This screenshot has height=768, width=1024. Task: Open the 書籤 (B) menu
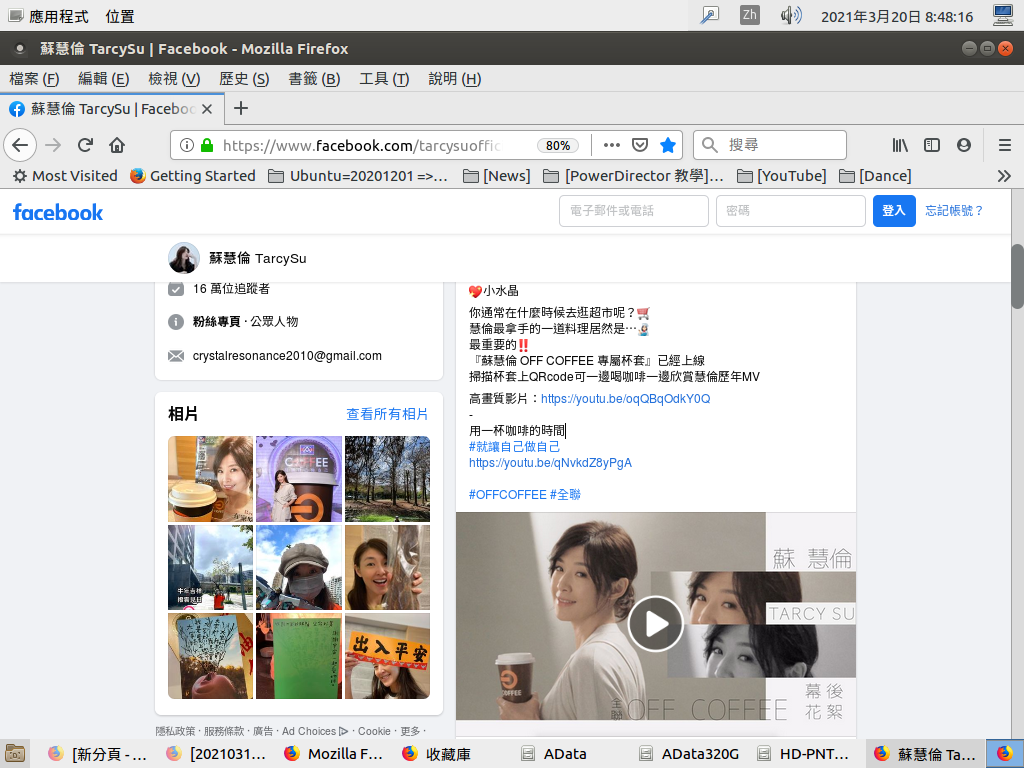pyautogui.click(x=314, y=79)
